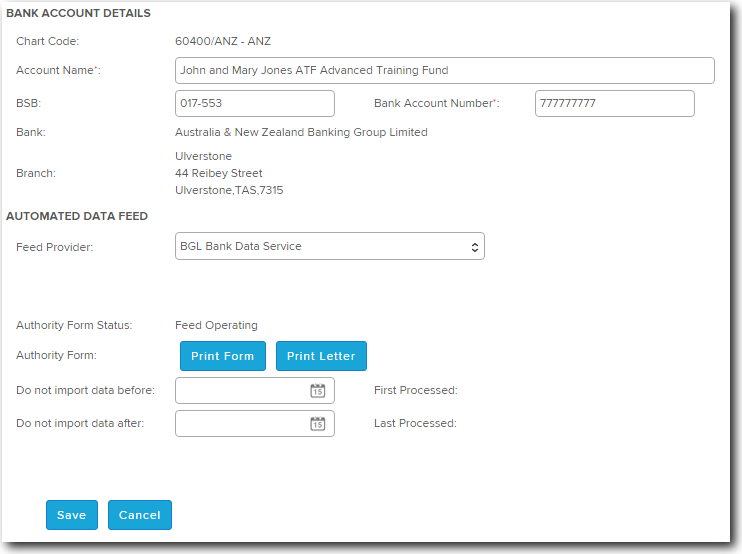The image size is (742, 554).
Task: Click the Last Processed label
Action: point(415,423)
